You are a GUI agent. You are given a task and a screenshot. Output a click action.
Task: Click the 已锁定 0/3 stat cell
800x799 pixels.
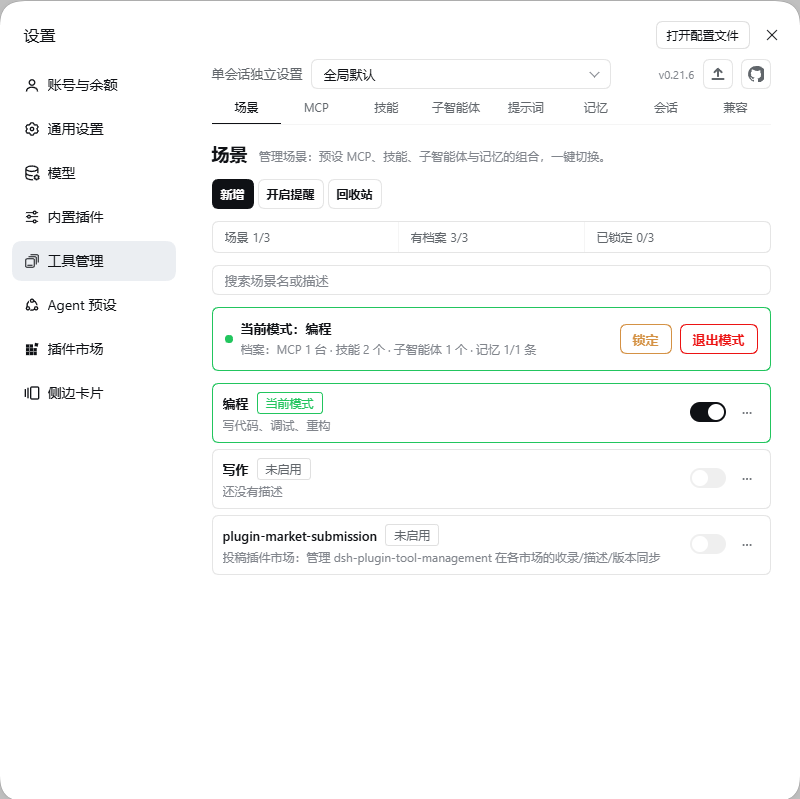point(677,238)
